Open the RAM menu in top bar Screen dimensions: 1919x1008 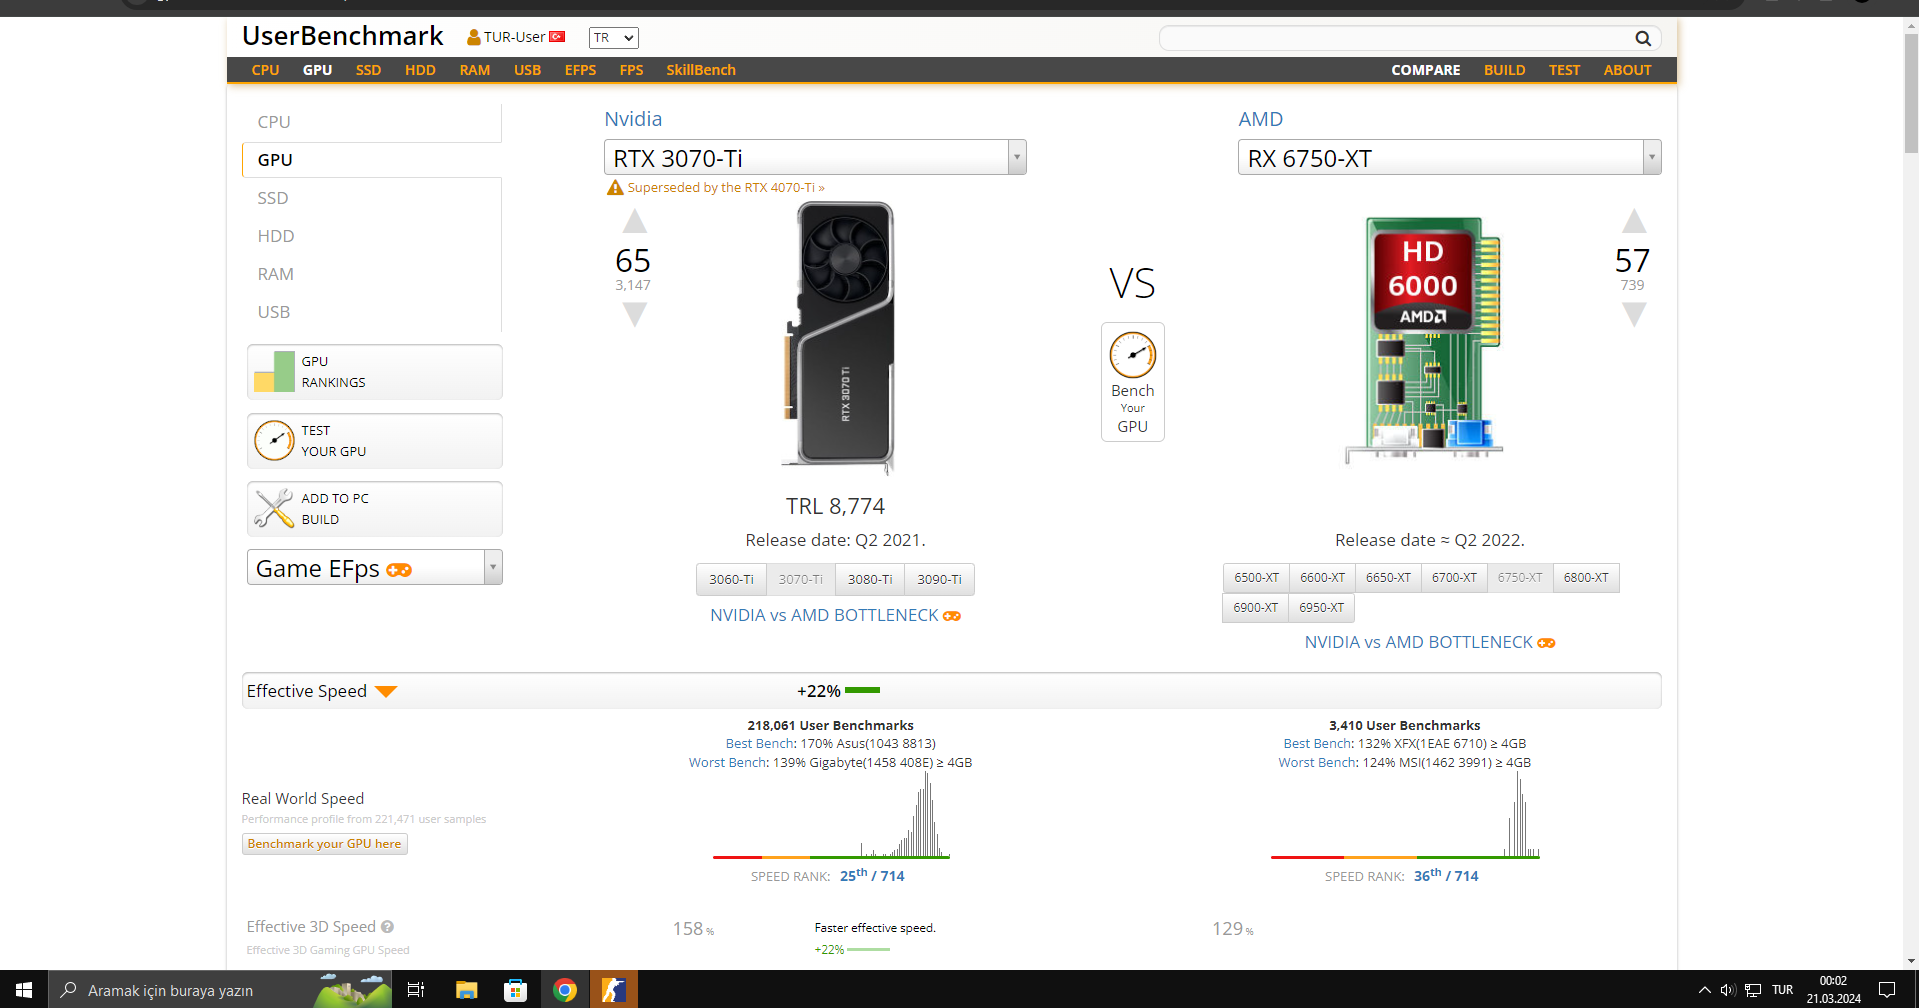click(475, 70)
